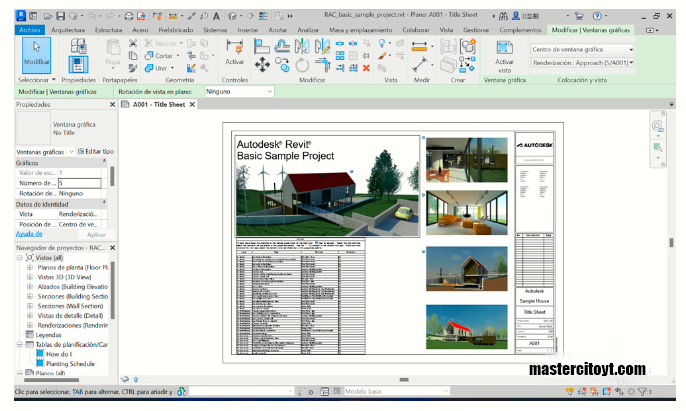Expand the Vistas 3D tree node
Viewport: 686px width, 411px height.
(30, 277)
